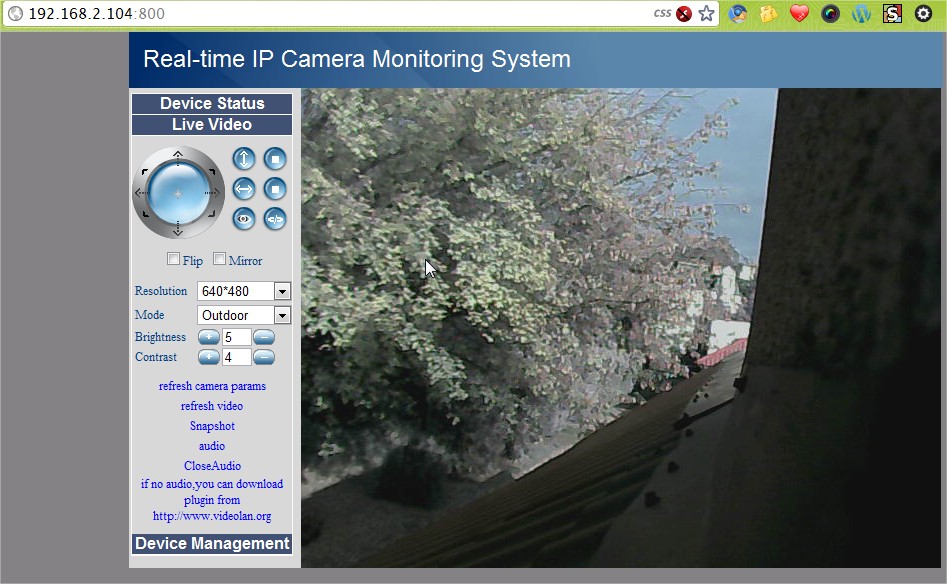The width and height of the screenshot is (947, 584).
Task: Click the </> icon button beside the eye
Action: [275, 218]
